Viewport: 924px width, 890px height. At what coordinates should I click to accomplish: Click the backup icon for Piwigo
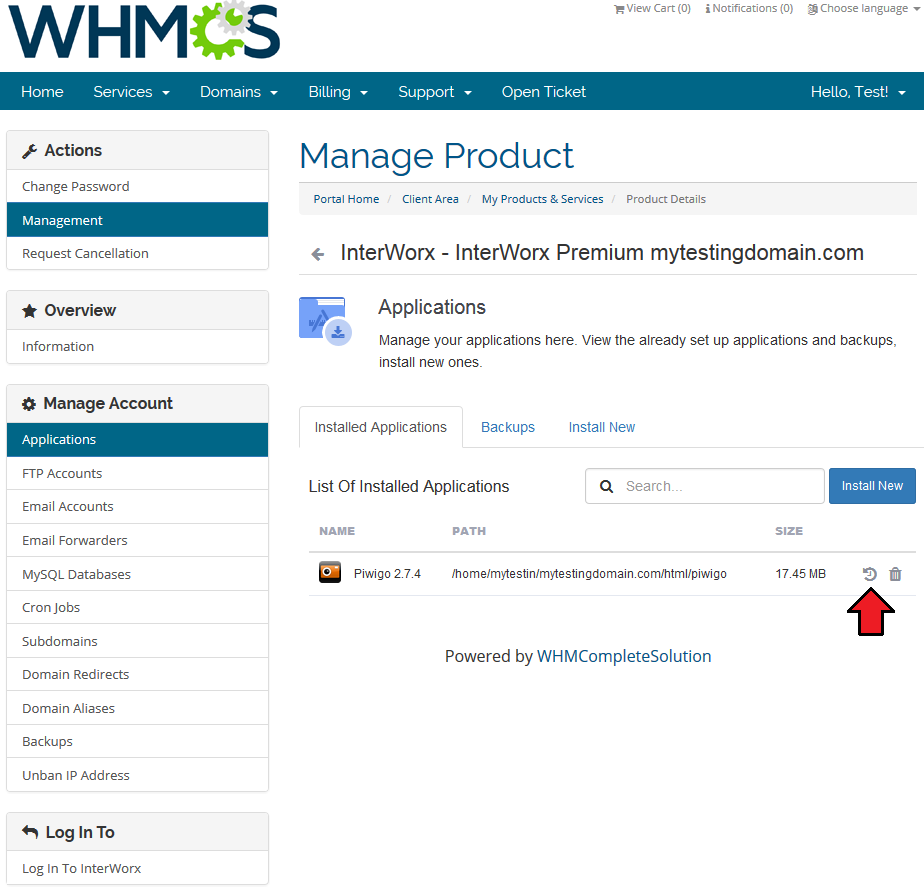pyautogui.click(x=870, y=573)
